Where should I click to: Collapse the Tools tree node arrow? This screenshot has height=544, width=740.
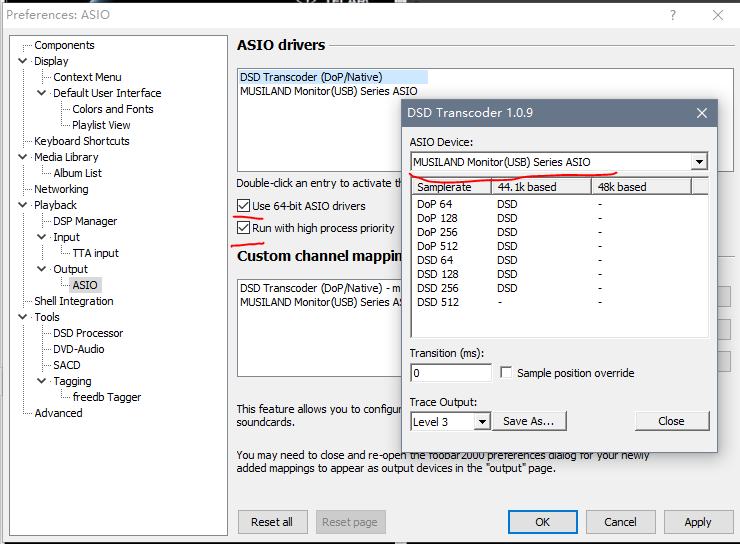click(x=23, y=317)
